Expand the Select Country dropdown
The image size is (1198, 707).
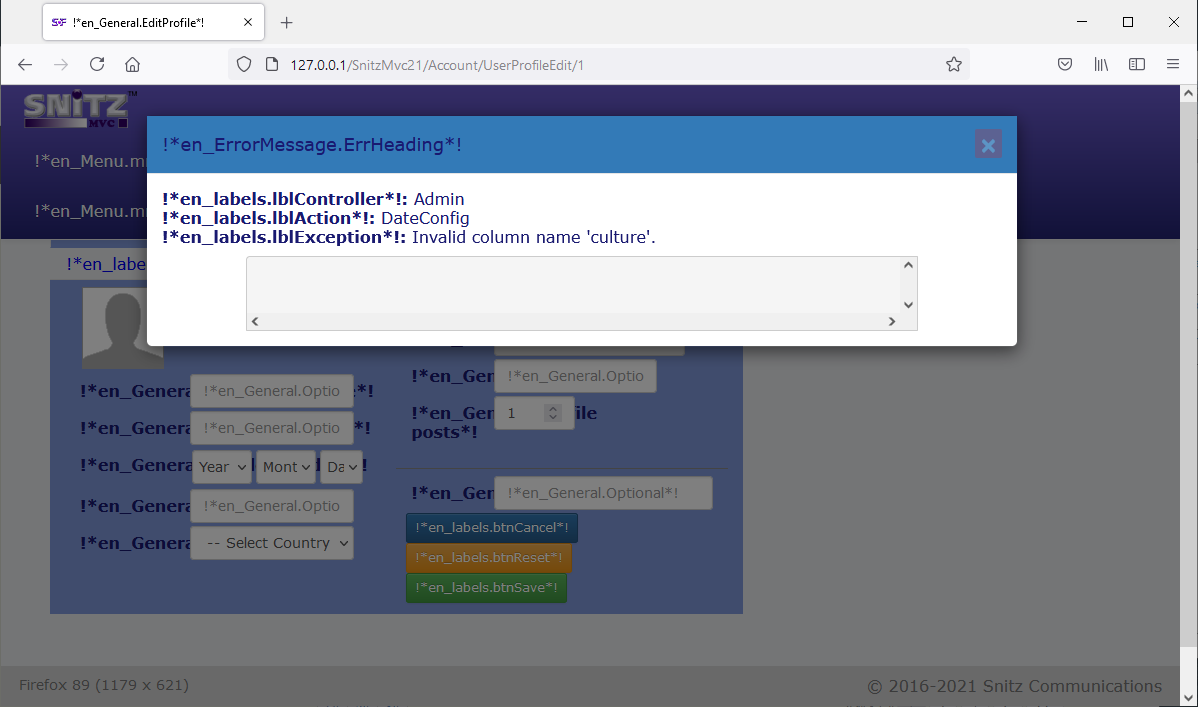272,543
